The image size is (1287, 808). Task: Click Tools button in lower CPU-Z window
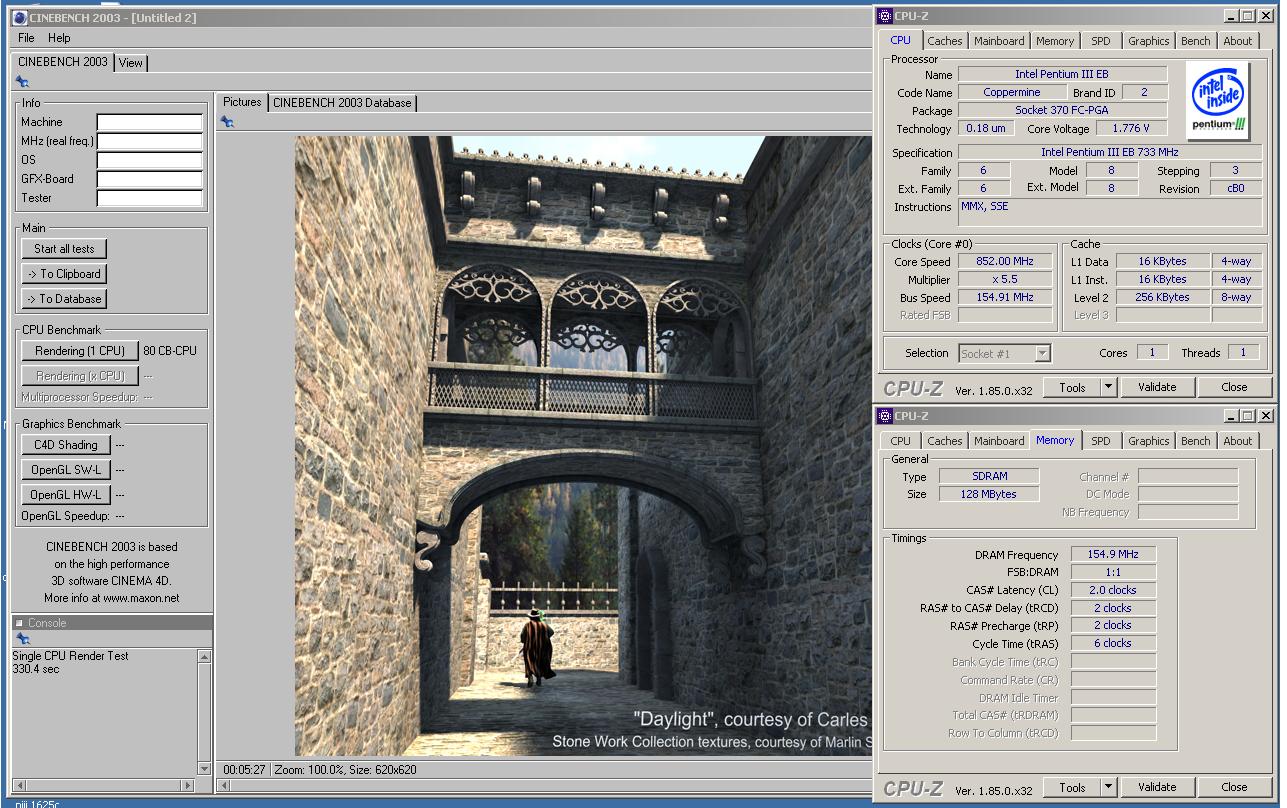tap(1072, 787)
